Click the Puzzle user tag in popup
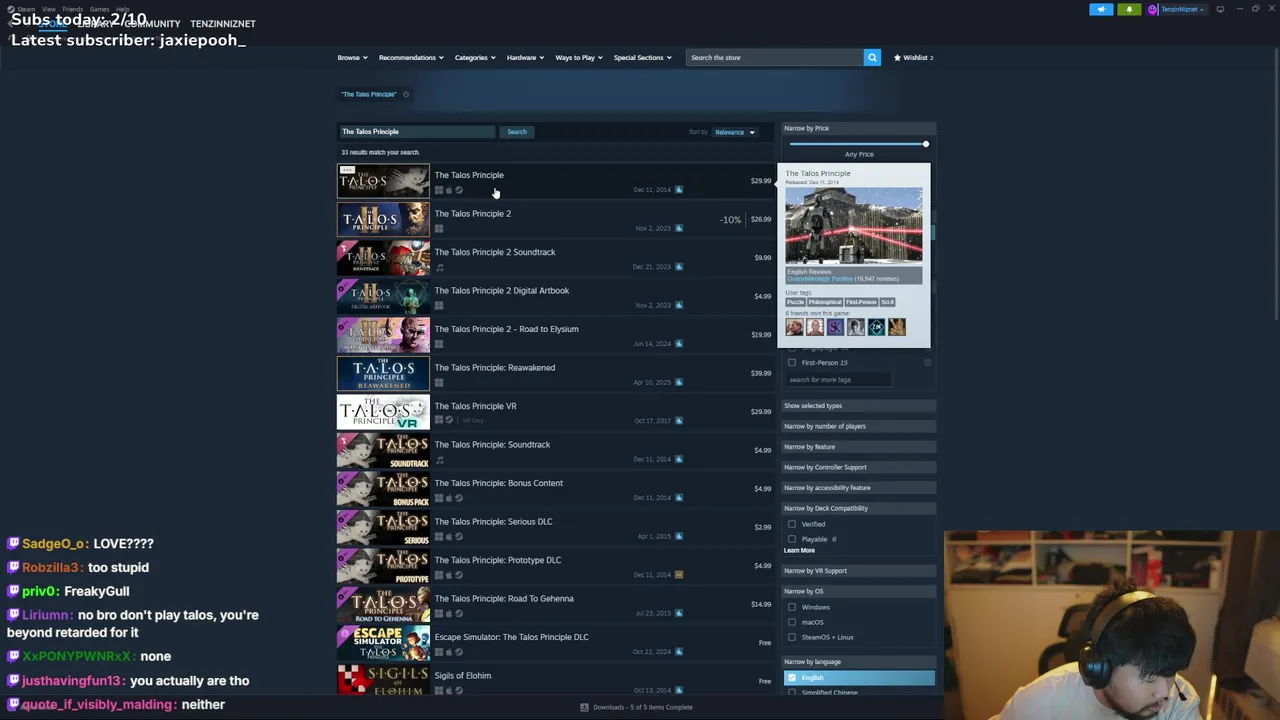The image size is (1280, 720). click(795, 302)
